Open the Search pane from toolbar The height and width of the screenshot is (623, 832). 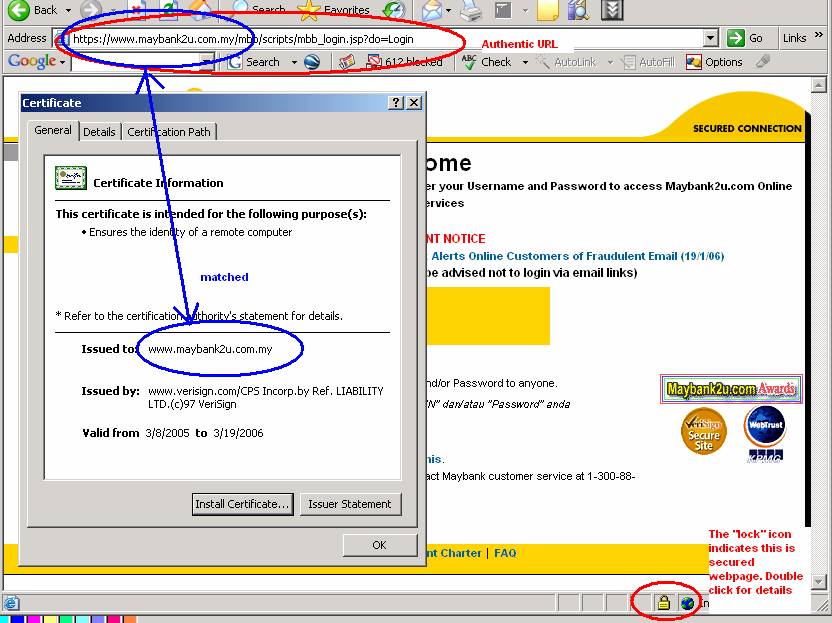[x=260, y=9]
